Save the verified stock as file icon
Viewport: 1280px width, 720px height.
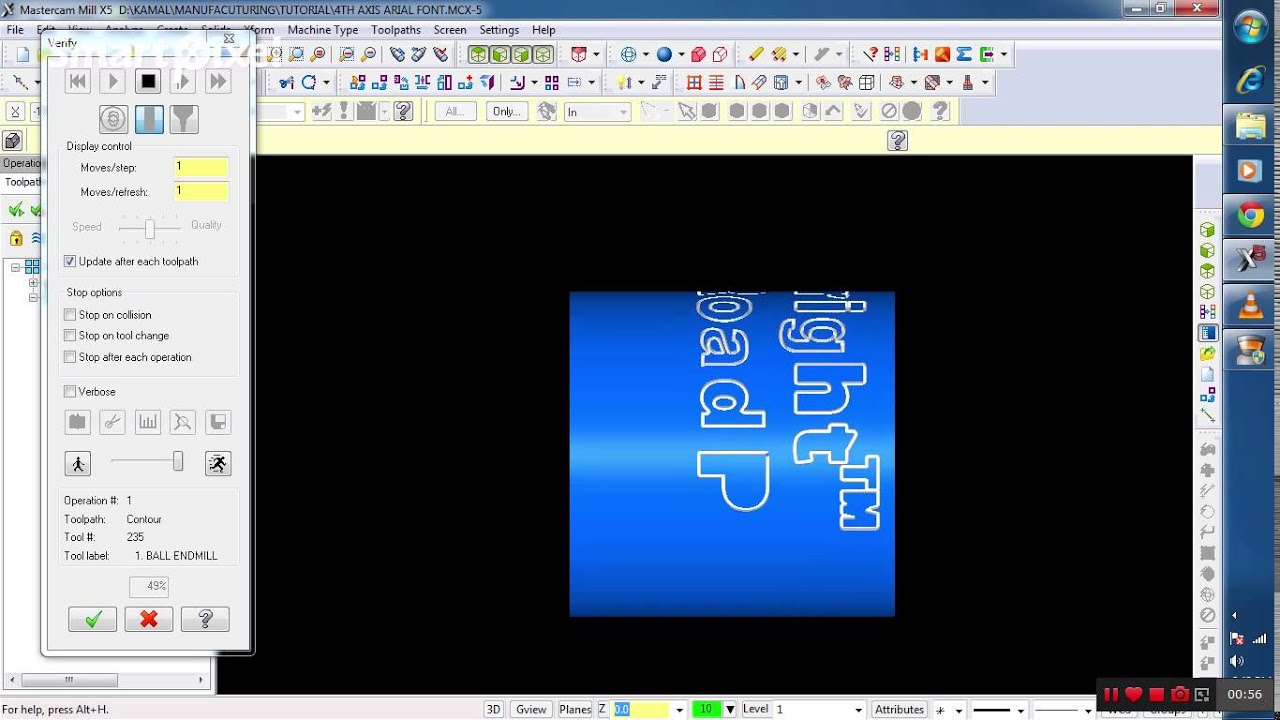point(218,422)
